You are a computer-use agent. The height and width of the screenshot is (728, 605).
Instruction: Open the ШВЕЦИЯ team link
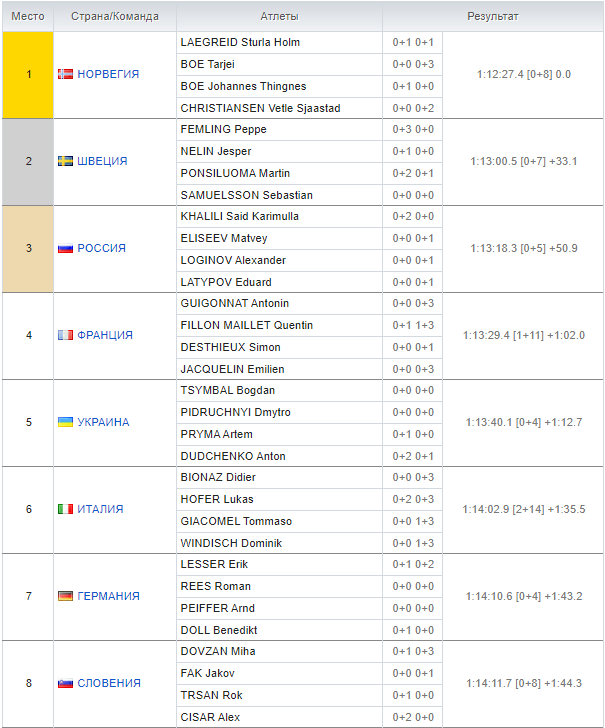coord(102,161)
